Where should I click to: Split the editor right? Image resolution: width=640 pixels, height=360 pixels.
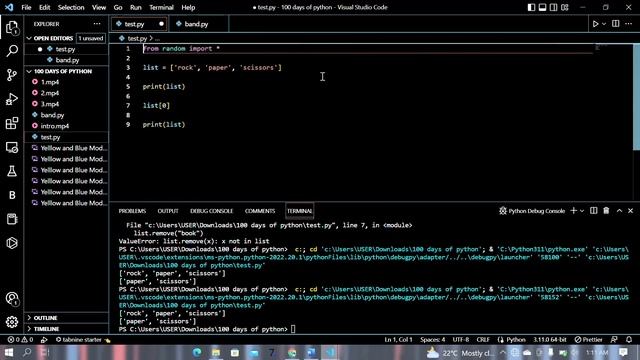coord(616,24)
